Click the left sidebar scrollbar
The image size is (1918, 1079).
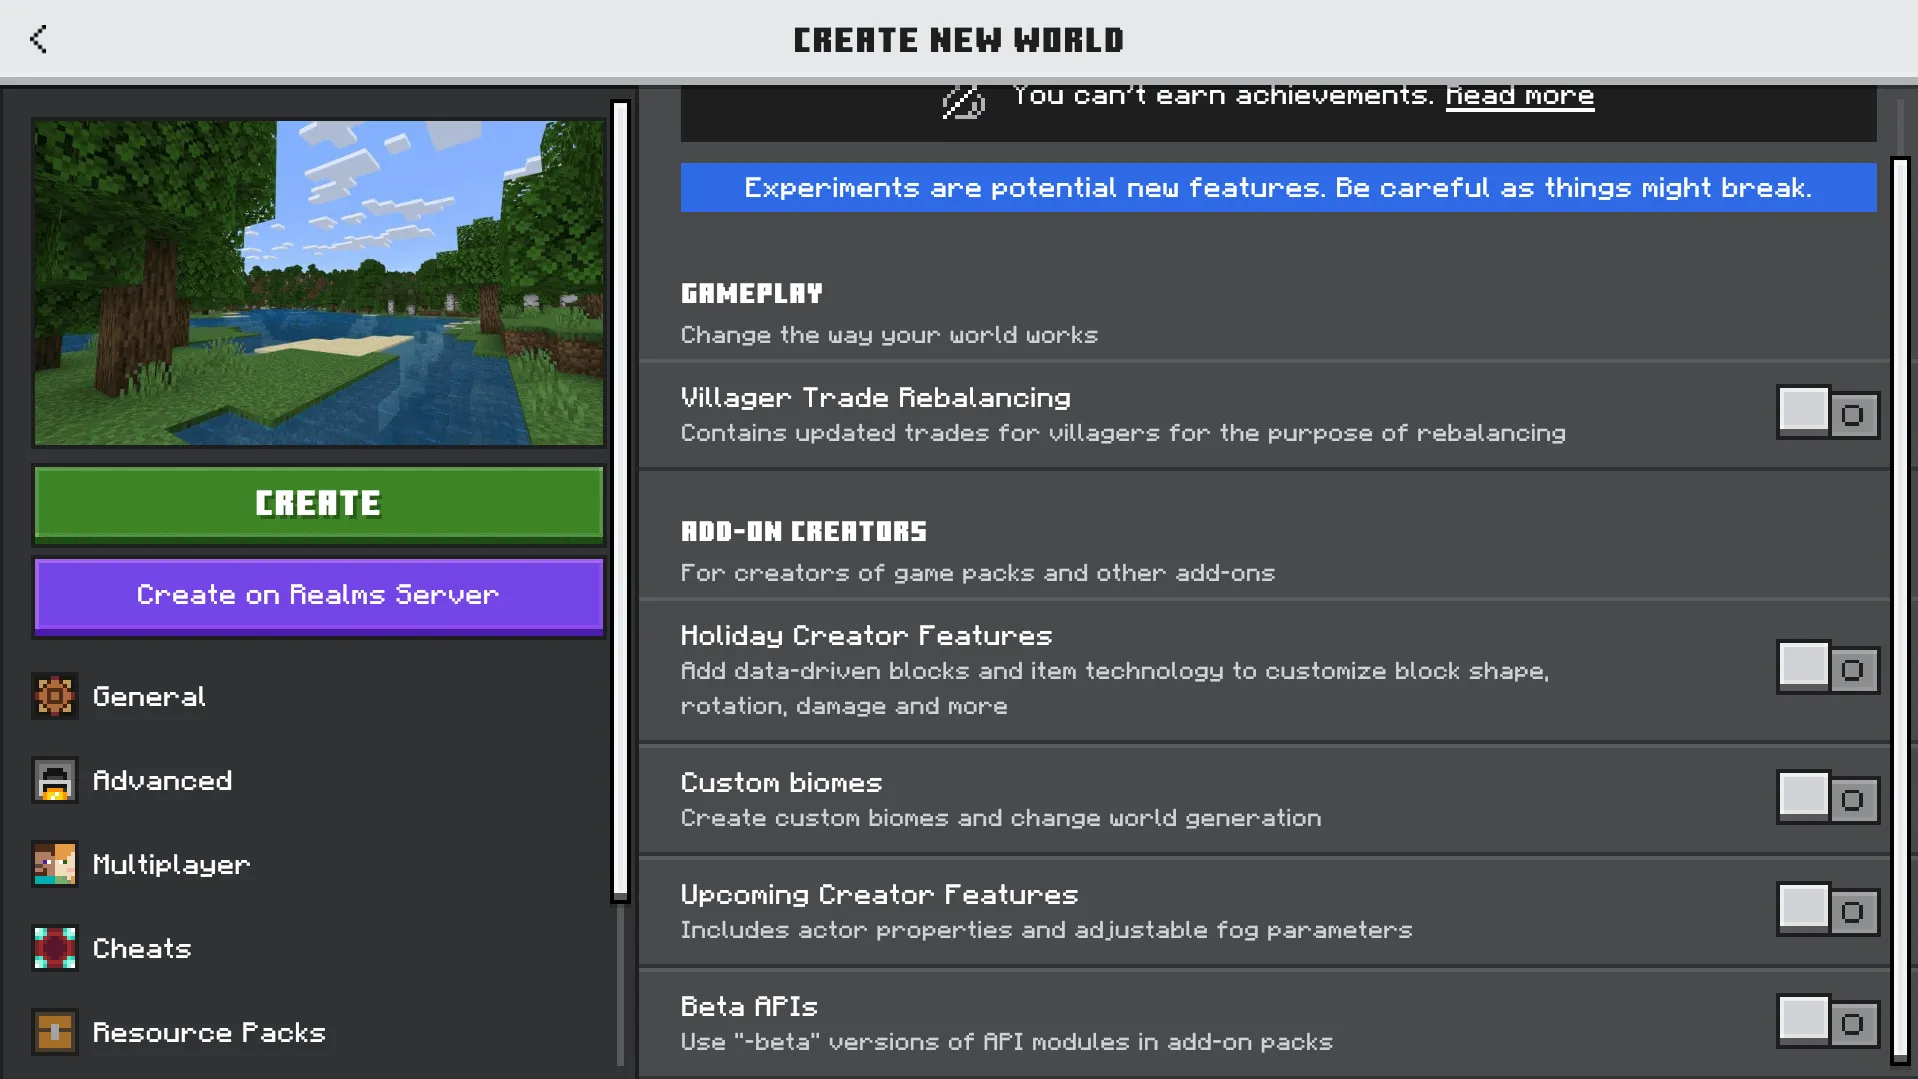620,500
